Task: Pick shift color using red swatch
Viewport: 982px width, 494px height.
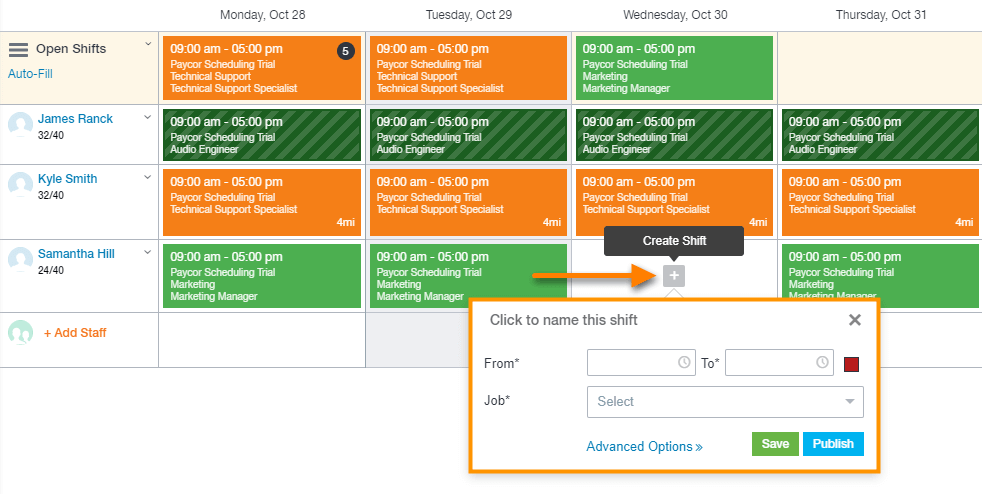Action: pyautogui.click(x=852, y=363)
